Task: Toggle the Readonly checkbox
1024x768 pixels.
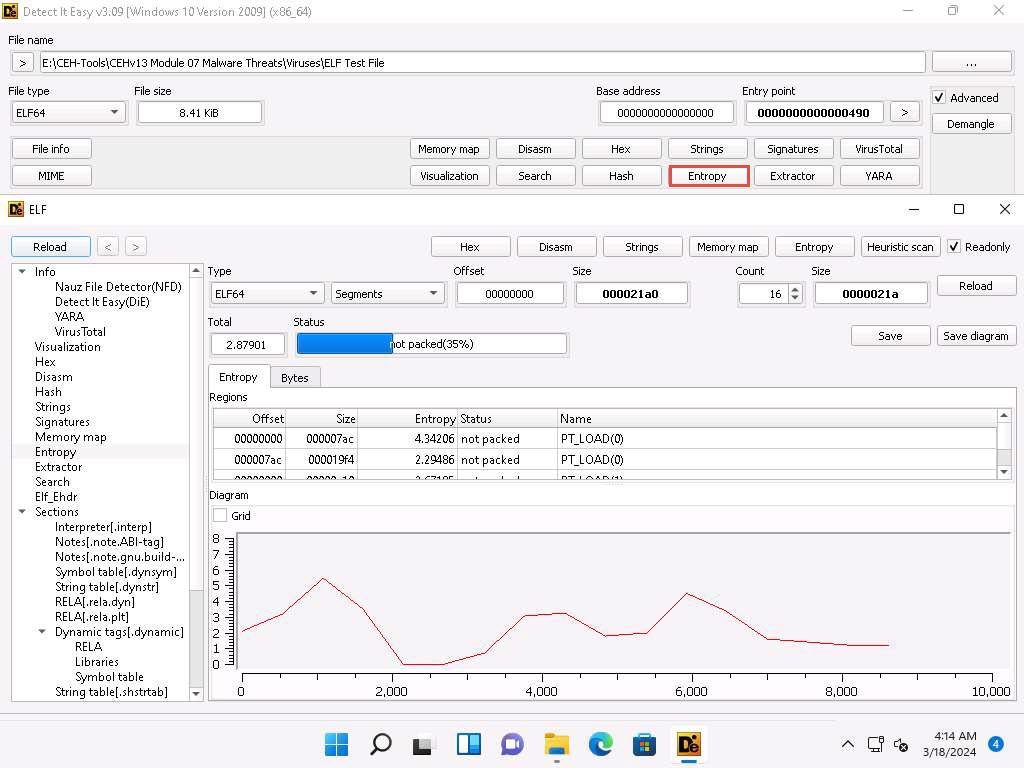Action: click(x=954, y=247)
